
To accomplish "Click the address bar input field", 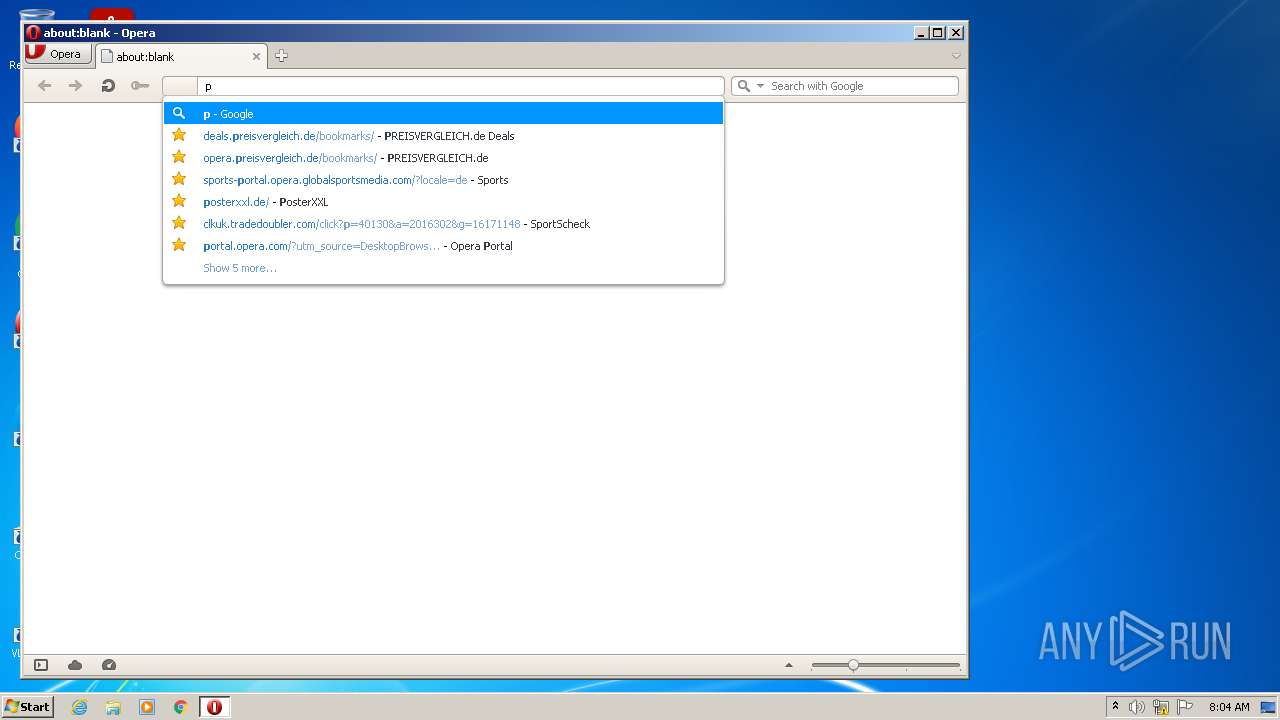I will point(460,86).
